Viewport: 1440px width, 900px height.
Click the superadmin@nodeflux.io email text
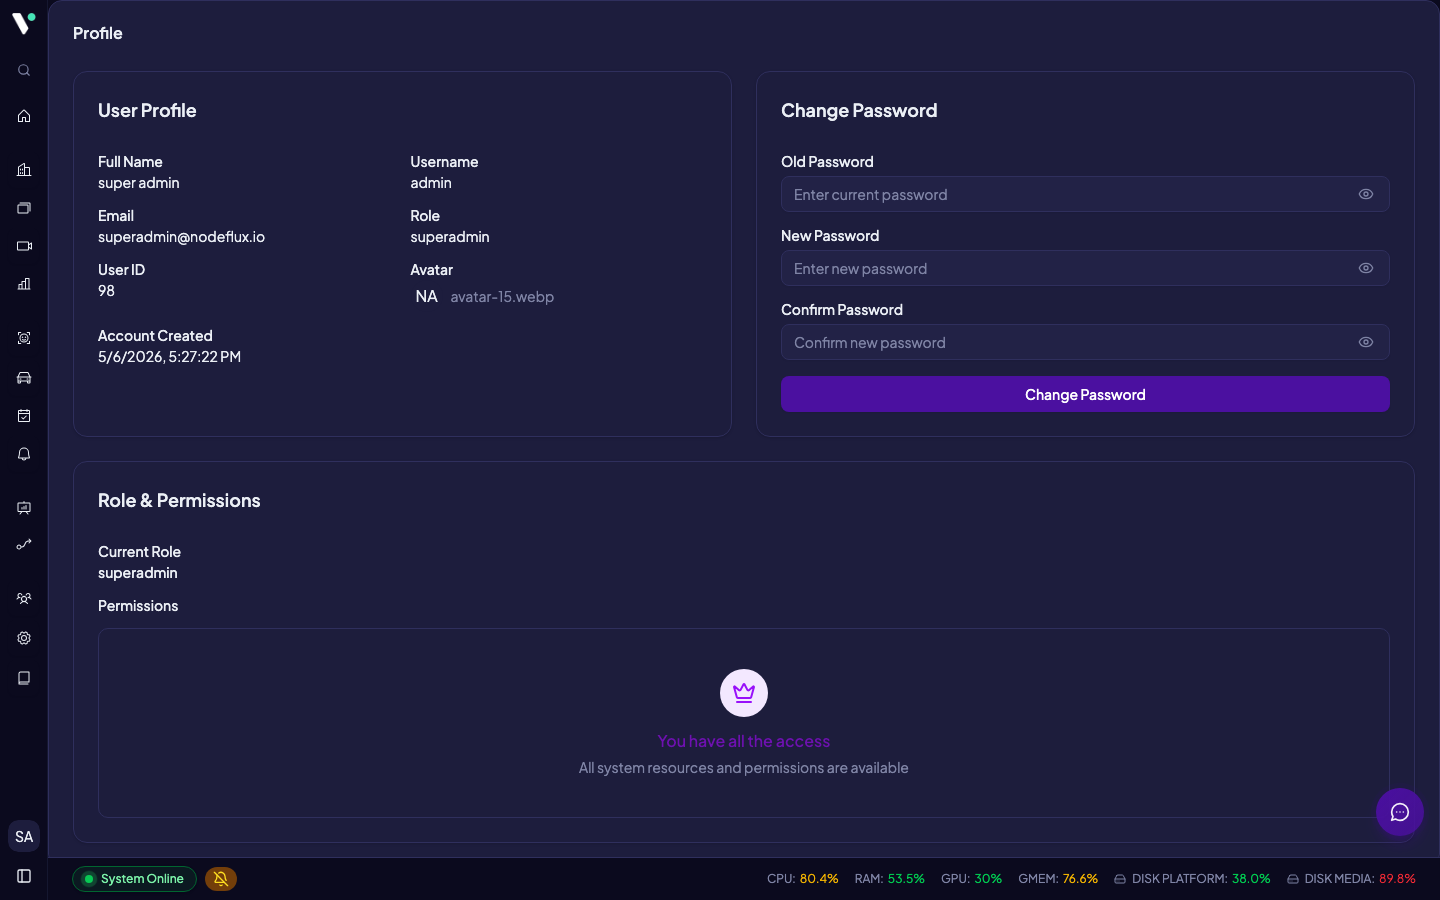tap(181, 237)
